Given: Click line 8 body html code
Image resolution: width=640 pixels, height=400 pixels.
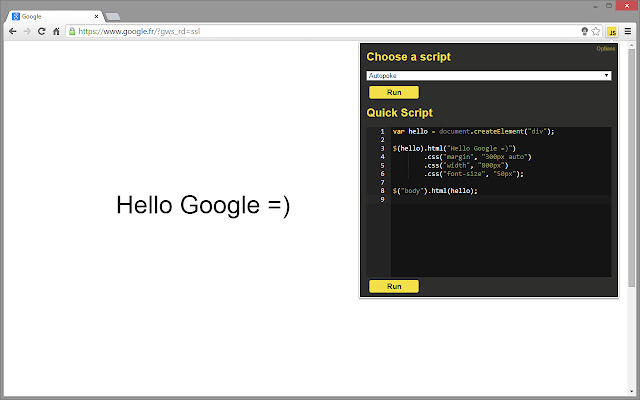Looking at the screenshot, I should click(435, 191).
